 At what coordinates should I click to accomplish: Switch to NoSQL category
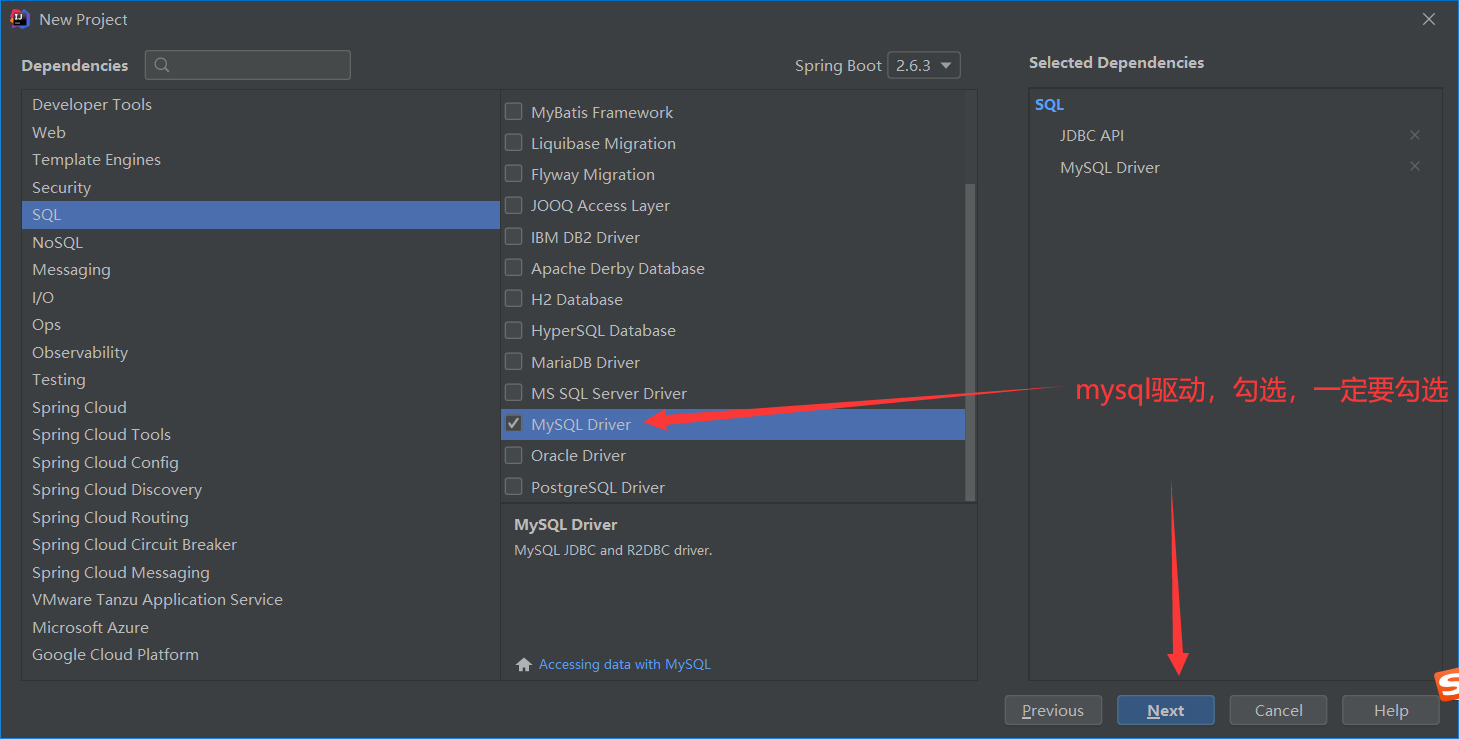point(260,242)
